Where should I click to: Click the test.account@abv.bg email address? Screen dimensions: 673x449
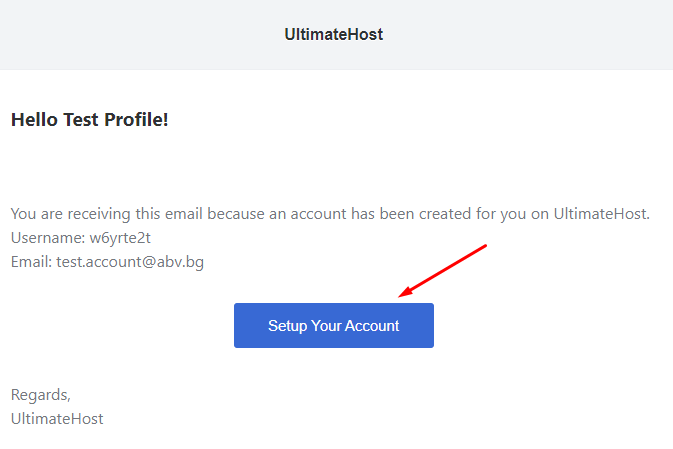coord(130,262)
